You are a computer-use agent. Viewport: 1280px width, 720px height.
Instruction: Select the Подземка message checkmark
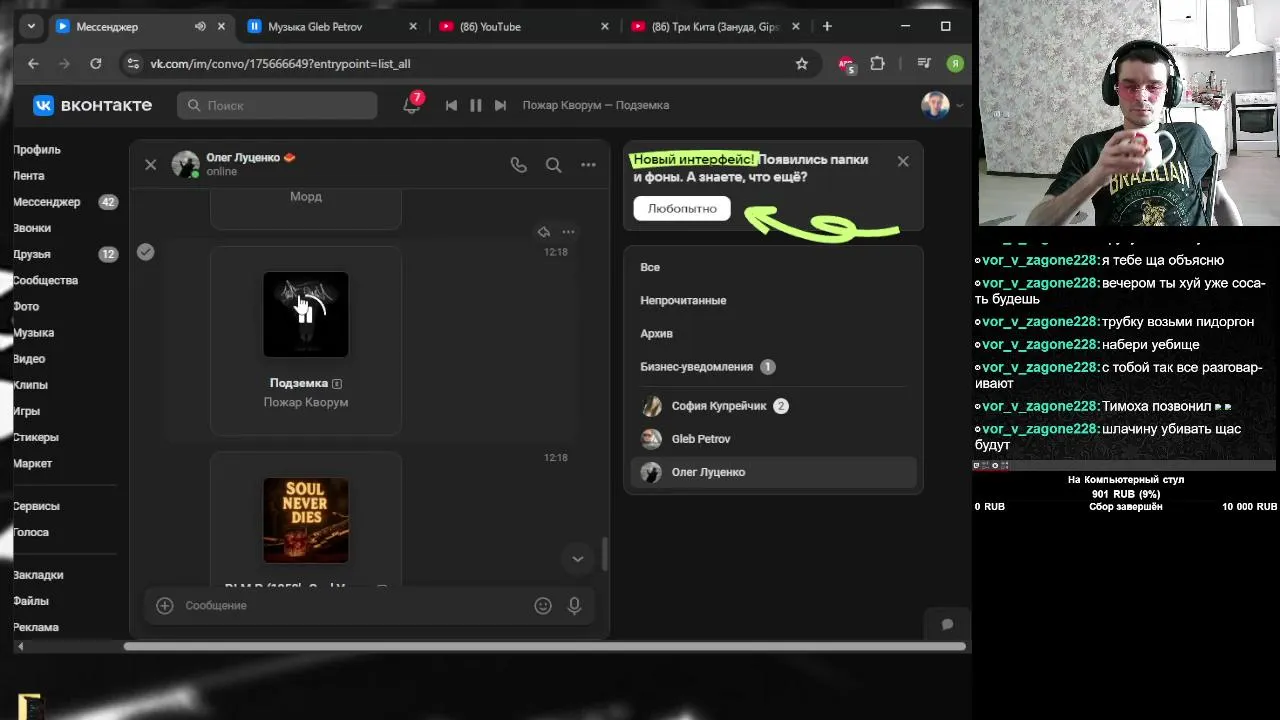pyautogui.click(x=146, y=252)
